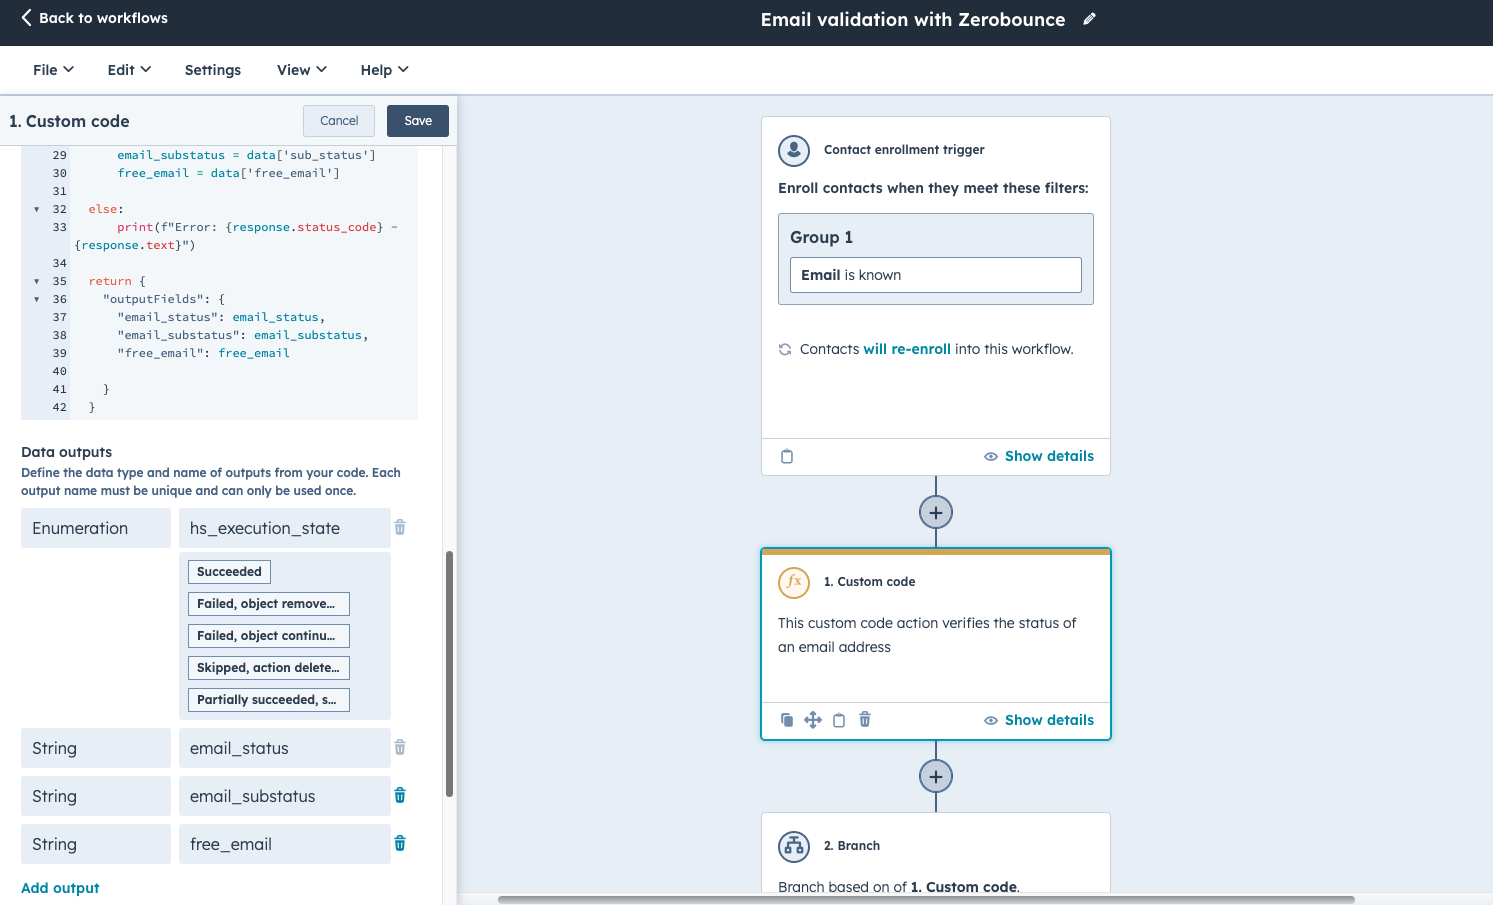The image size is (1493, 905).
Task: Click the left panel vertical scrollbar
Action: coord(449,674)
